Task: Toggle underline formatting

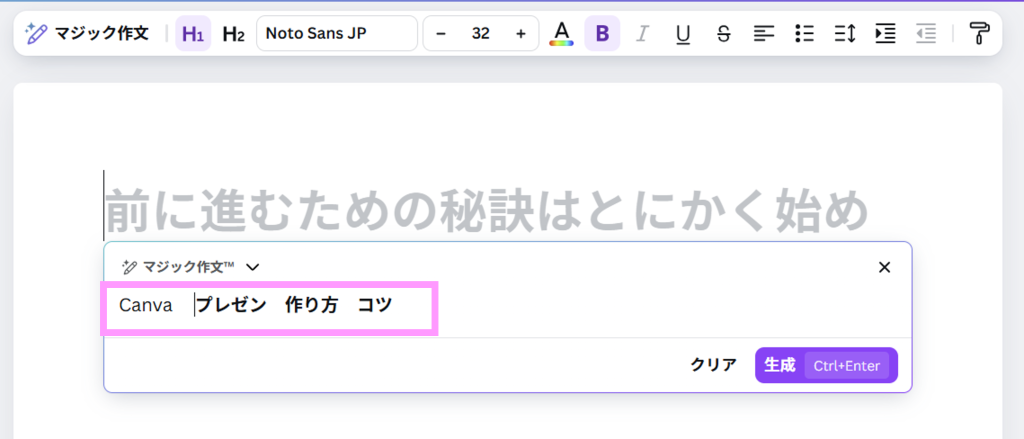Action: (683, 34)
